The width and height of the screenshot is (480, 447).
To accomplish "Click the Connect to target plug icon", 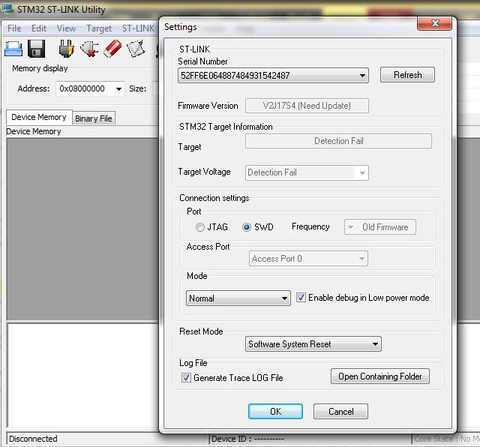I will tap(66, 49).
